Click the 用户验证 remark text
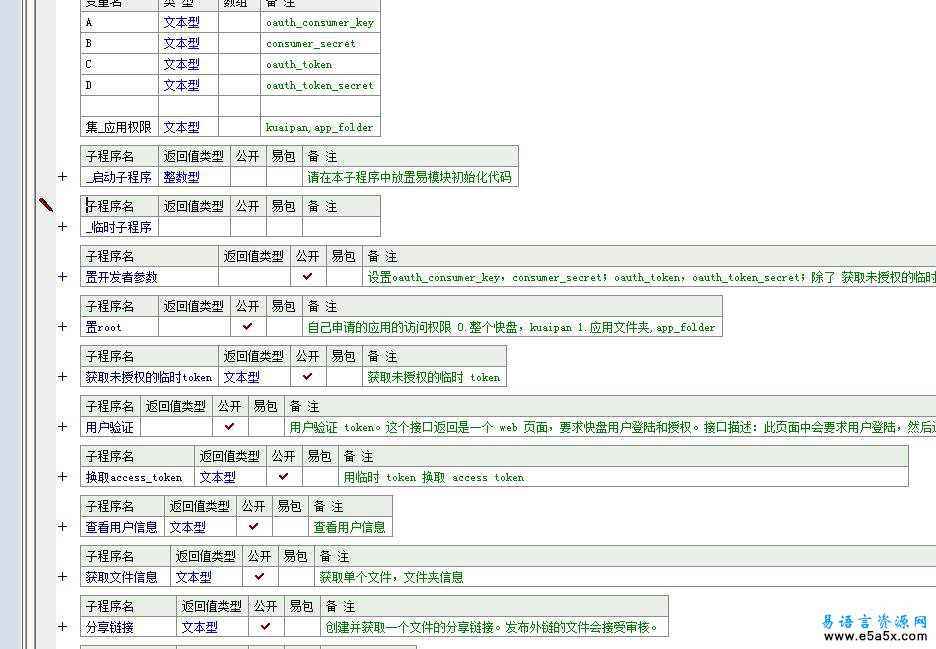Image resolution: width=936 pixels, height=649 pixels. (612, 427)
